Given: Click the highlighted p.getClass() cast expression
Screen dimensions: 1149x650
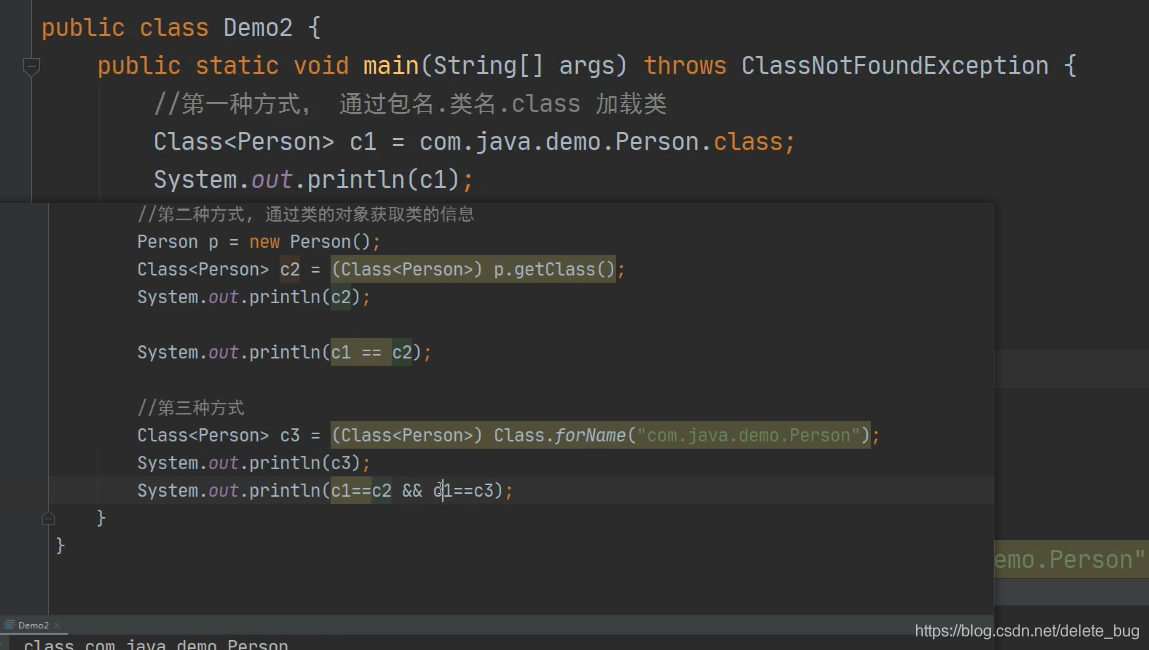Looking at the screenshot, I should (473, 270).
